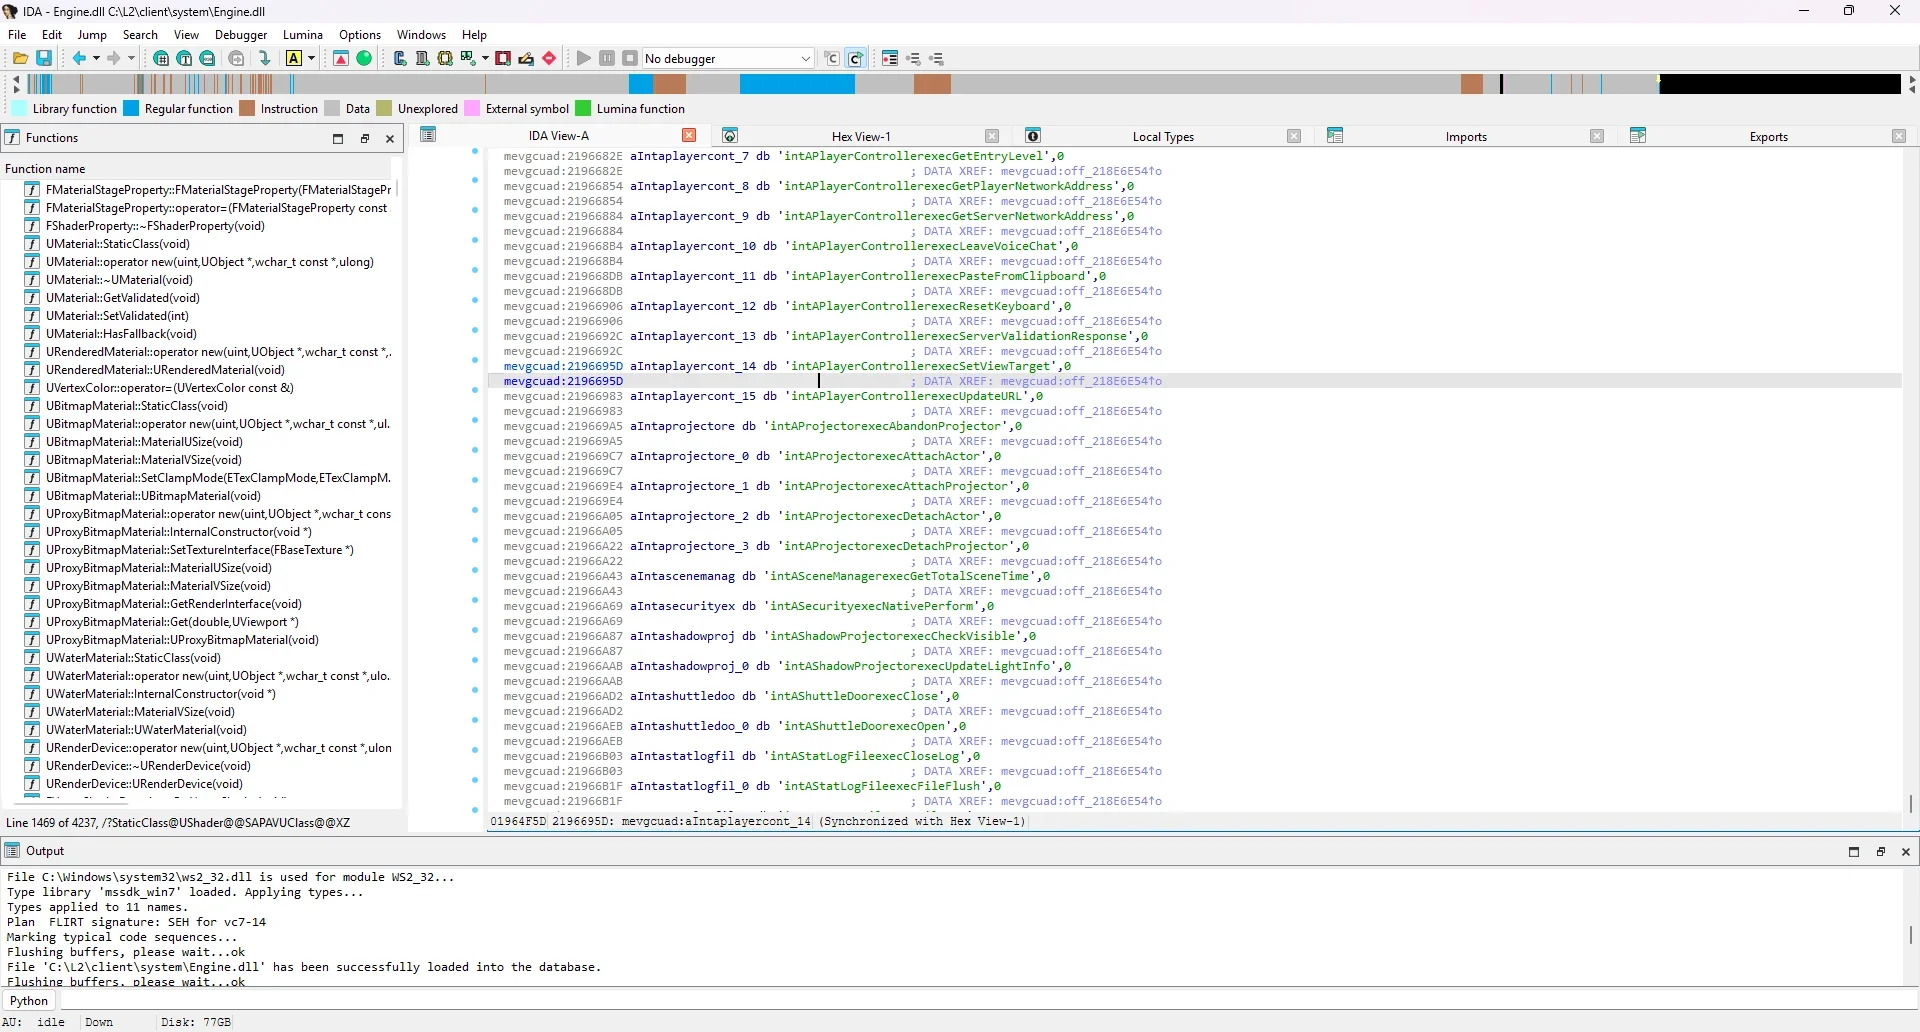Open the File menu
Viewport: 1920px width, 1032px height.
[17, 34]
